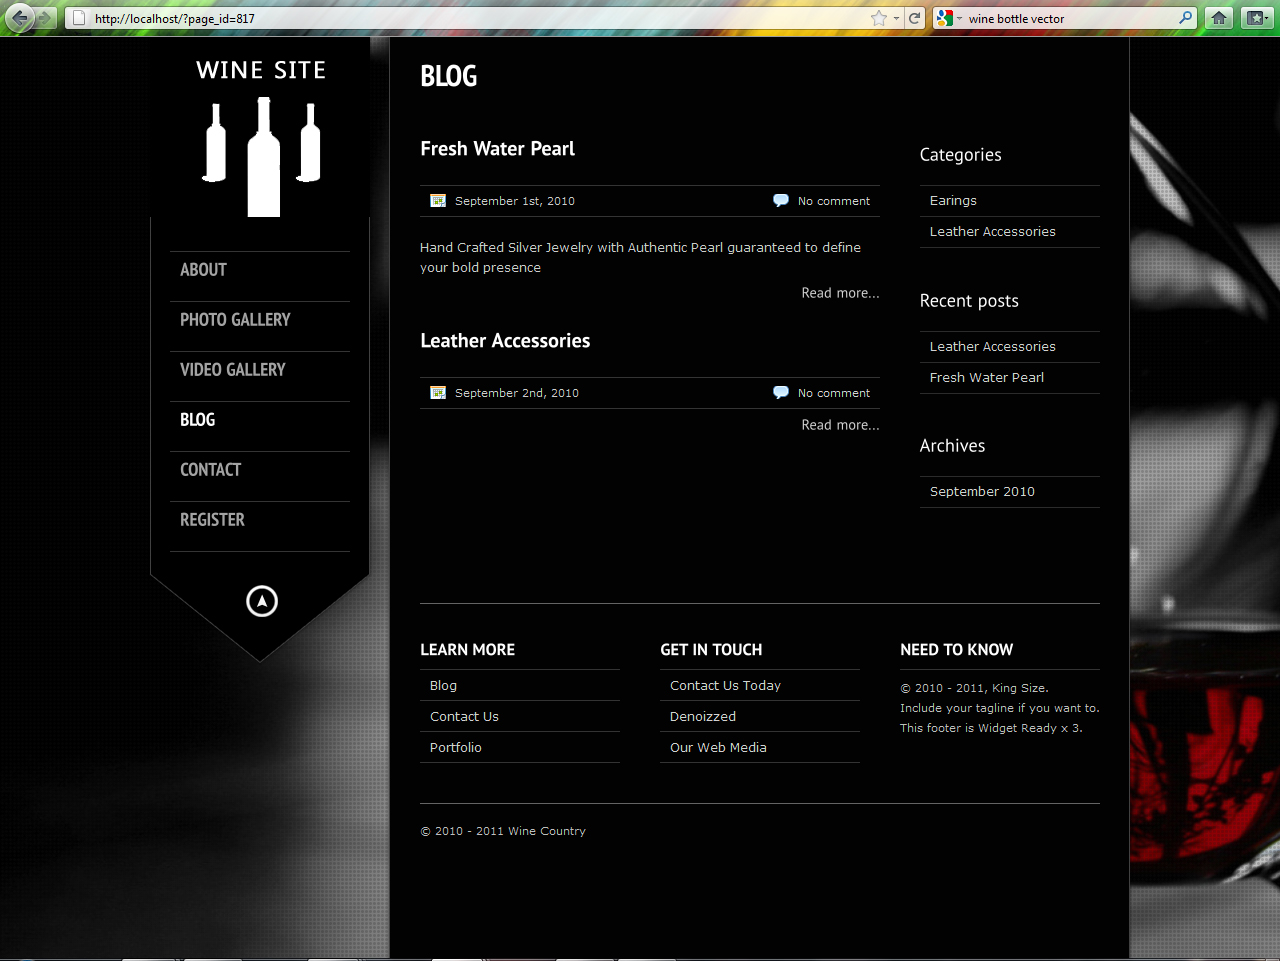Go to the browser home page
Screen dimensions: 1280x961
(x=1219, y=18)
